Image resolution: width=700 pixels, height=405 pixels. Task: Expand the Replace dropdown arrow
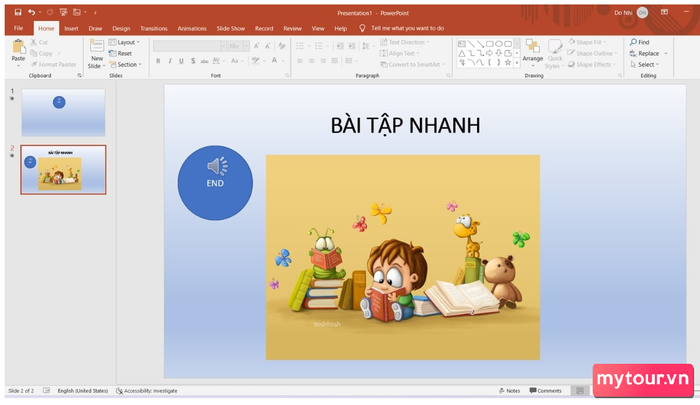coord(666,54)
